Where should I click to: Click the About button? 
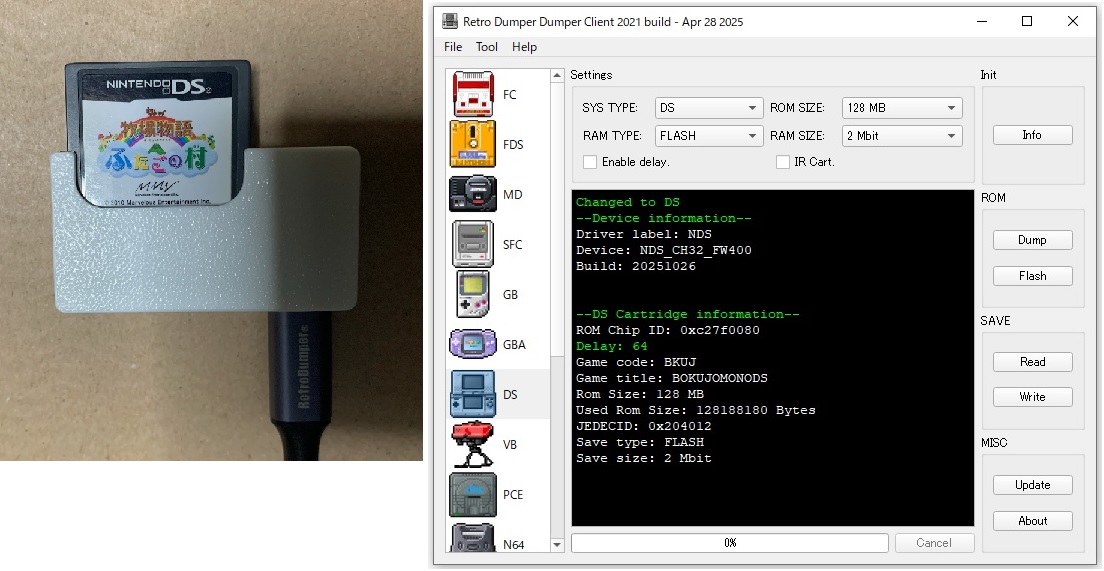(1032, 520)
